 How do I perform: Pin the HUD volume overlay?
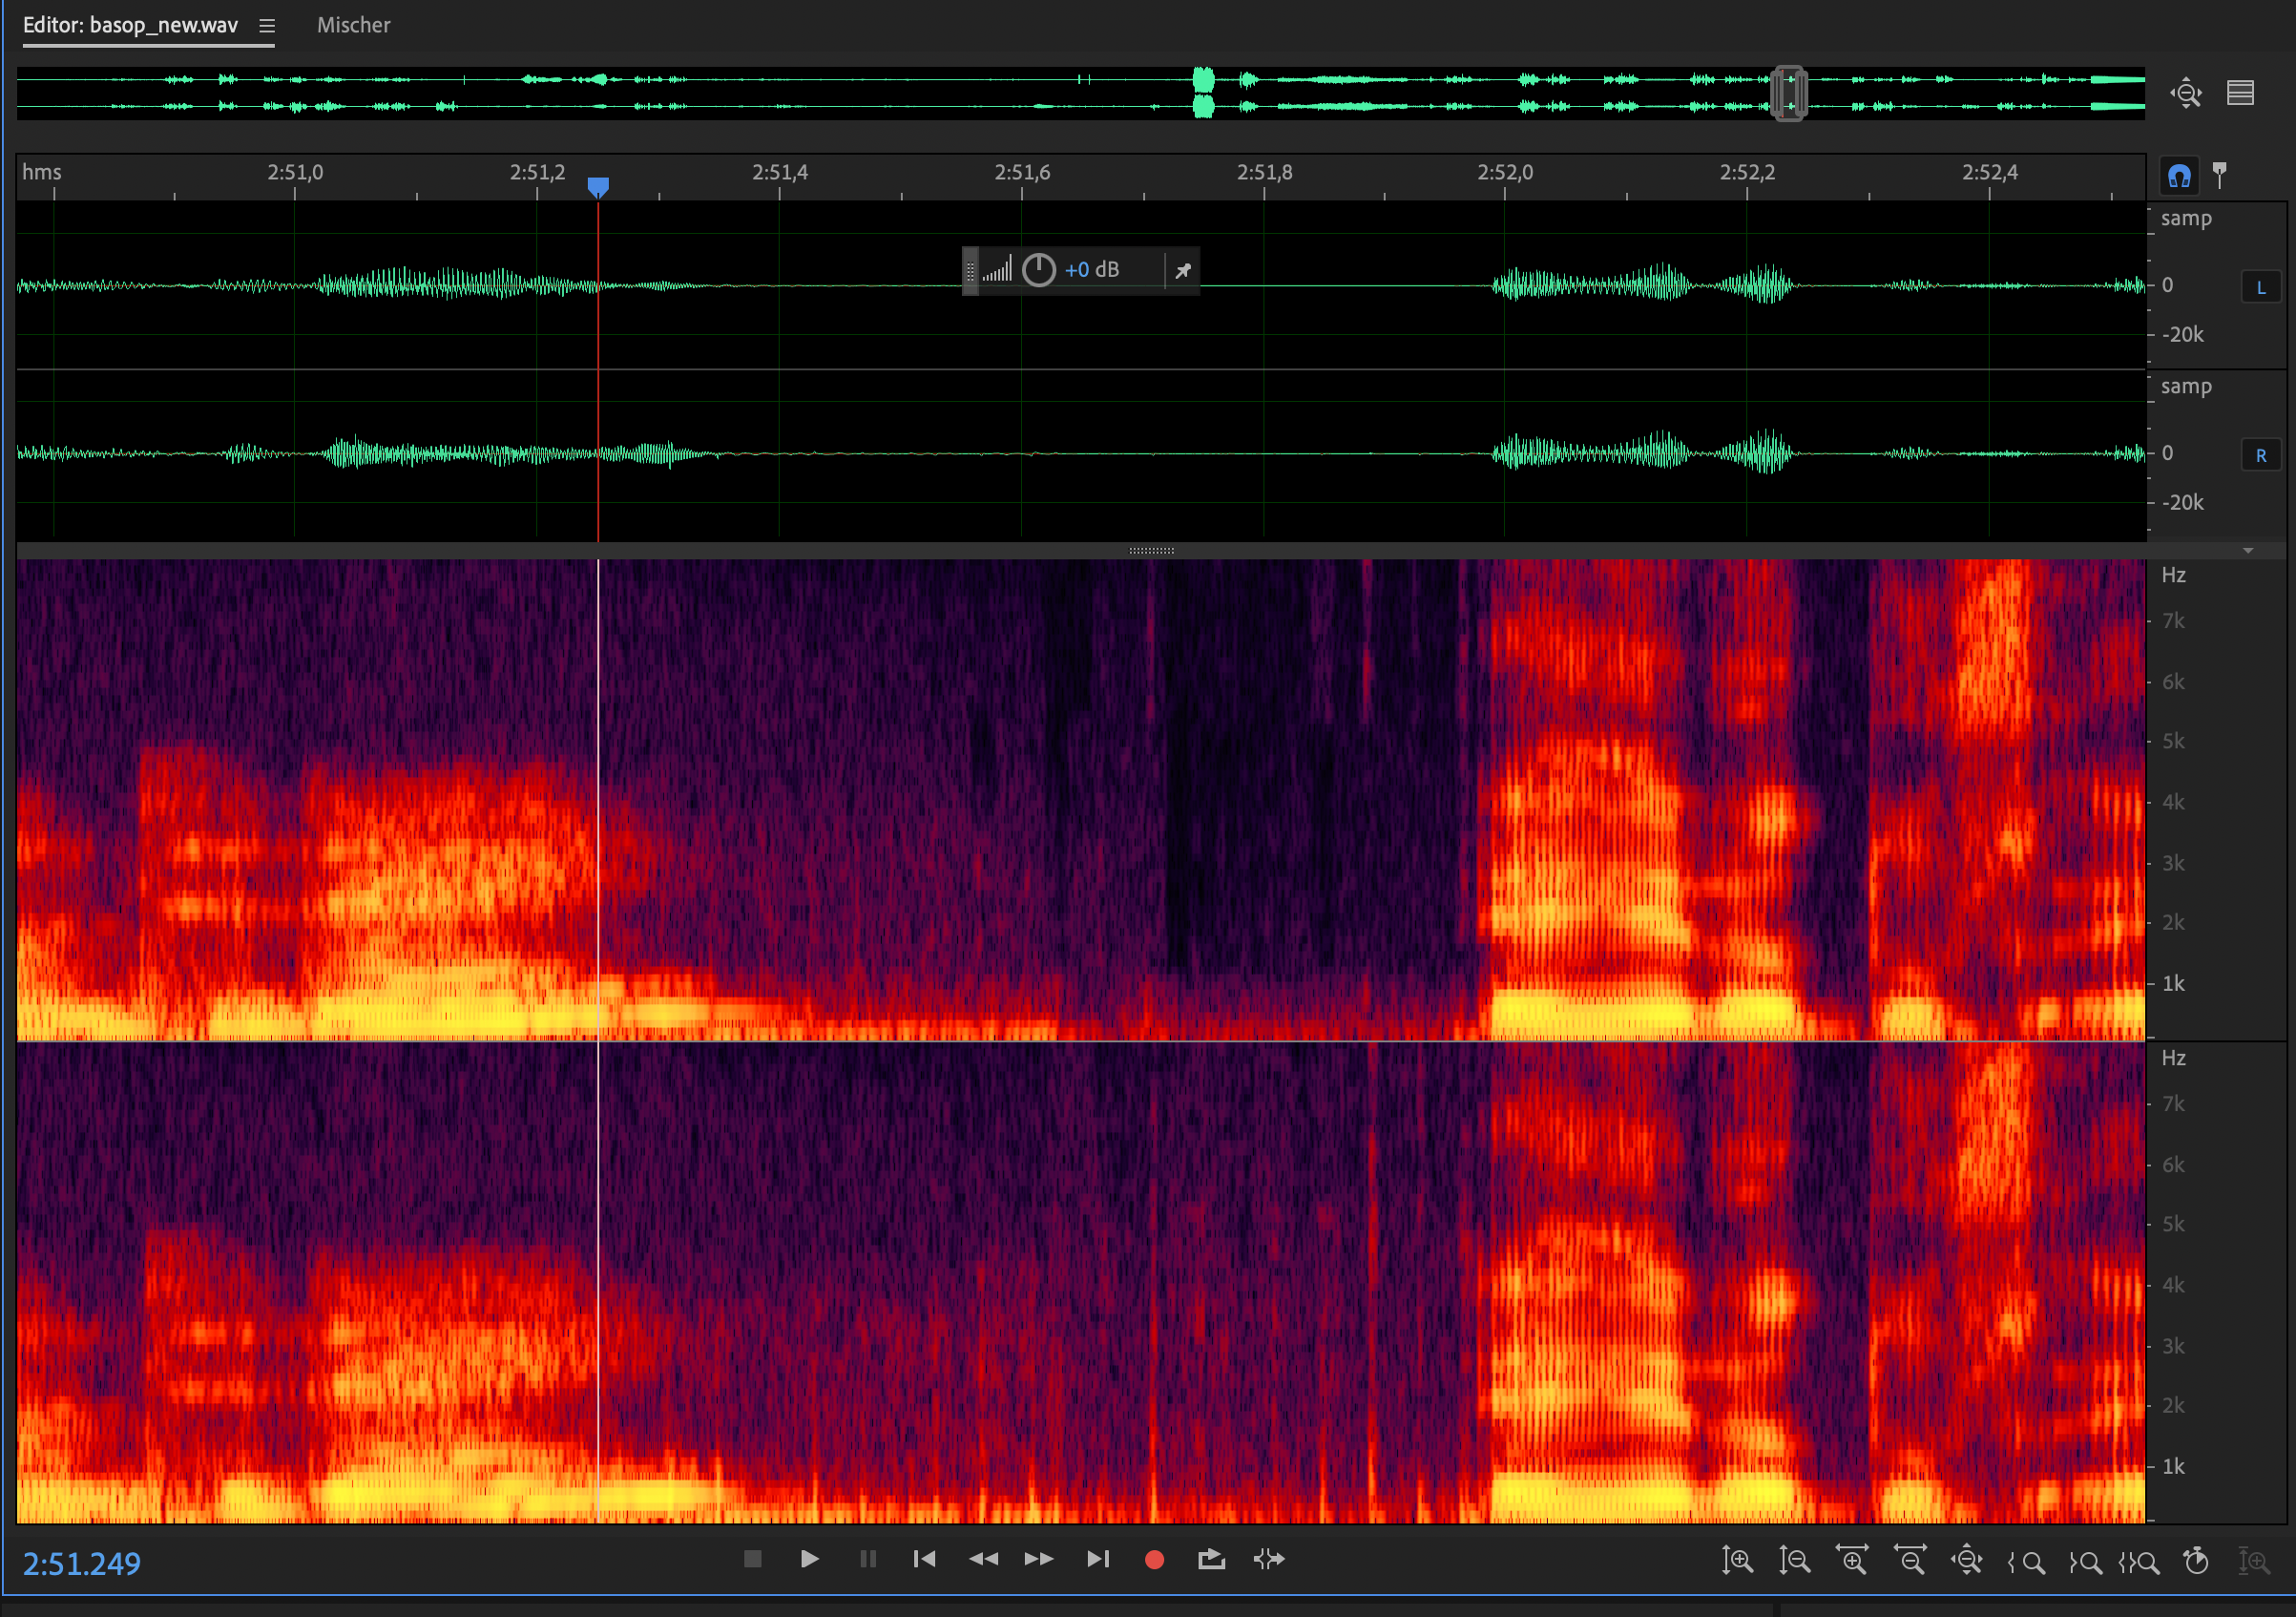tap(1183, 270)
